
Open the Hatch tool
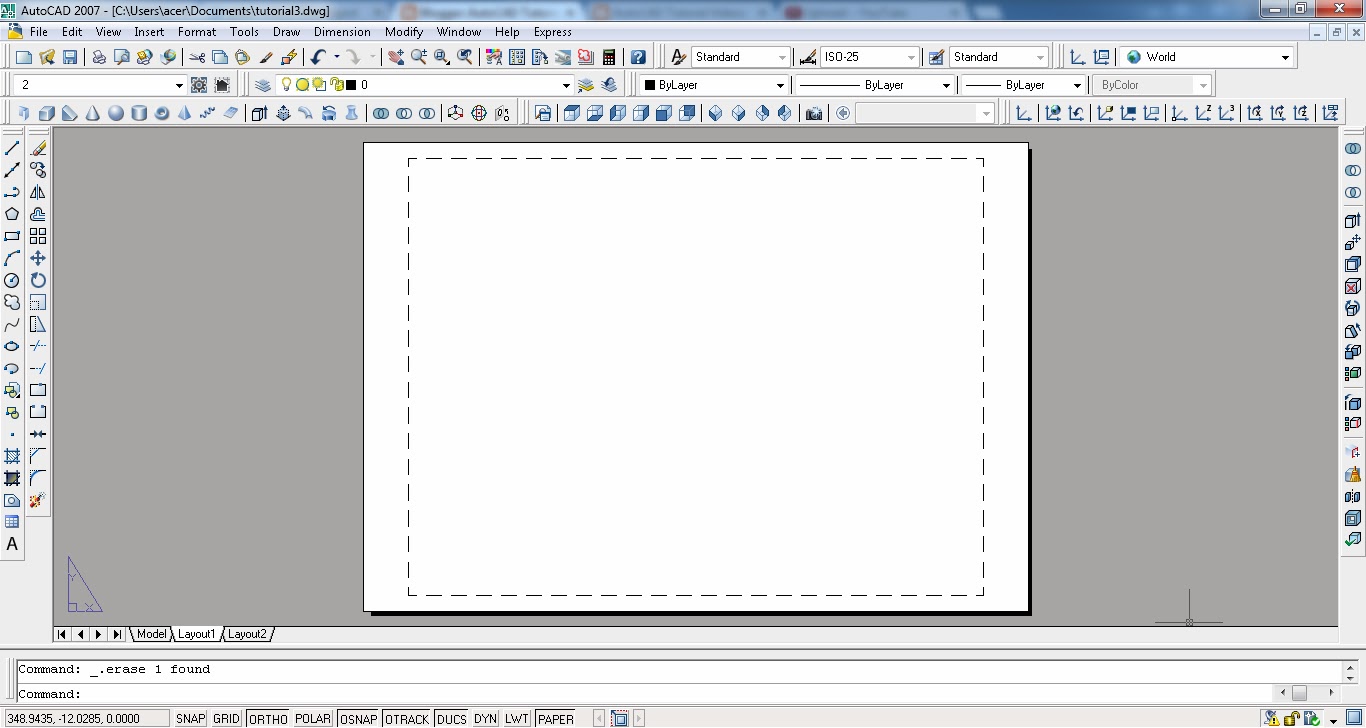click(12, 456)
